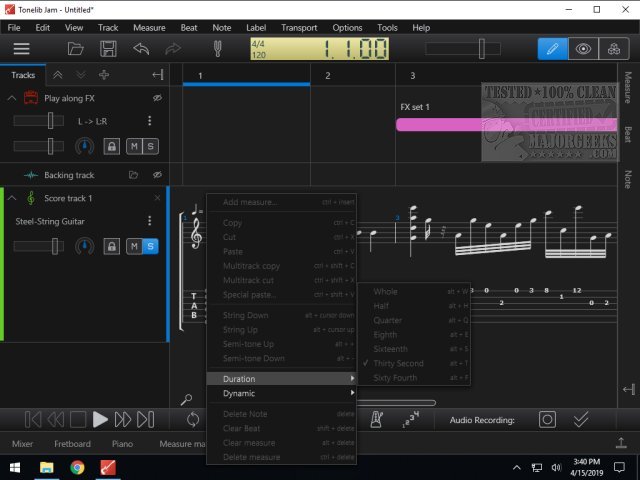Image resolution: width=640 pixels, height=480 pixels.
Task: Collapse the Play along FX track
Action: pos(12,98)
